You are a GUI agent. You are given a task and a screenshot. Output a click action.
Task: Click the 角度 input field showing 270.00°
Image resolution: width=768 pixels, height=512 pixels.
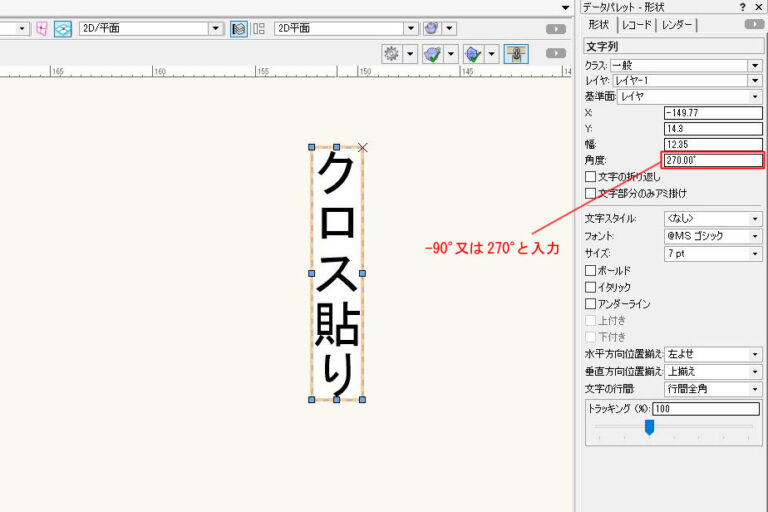click(x=712, y=160)
